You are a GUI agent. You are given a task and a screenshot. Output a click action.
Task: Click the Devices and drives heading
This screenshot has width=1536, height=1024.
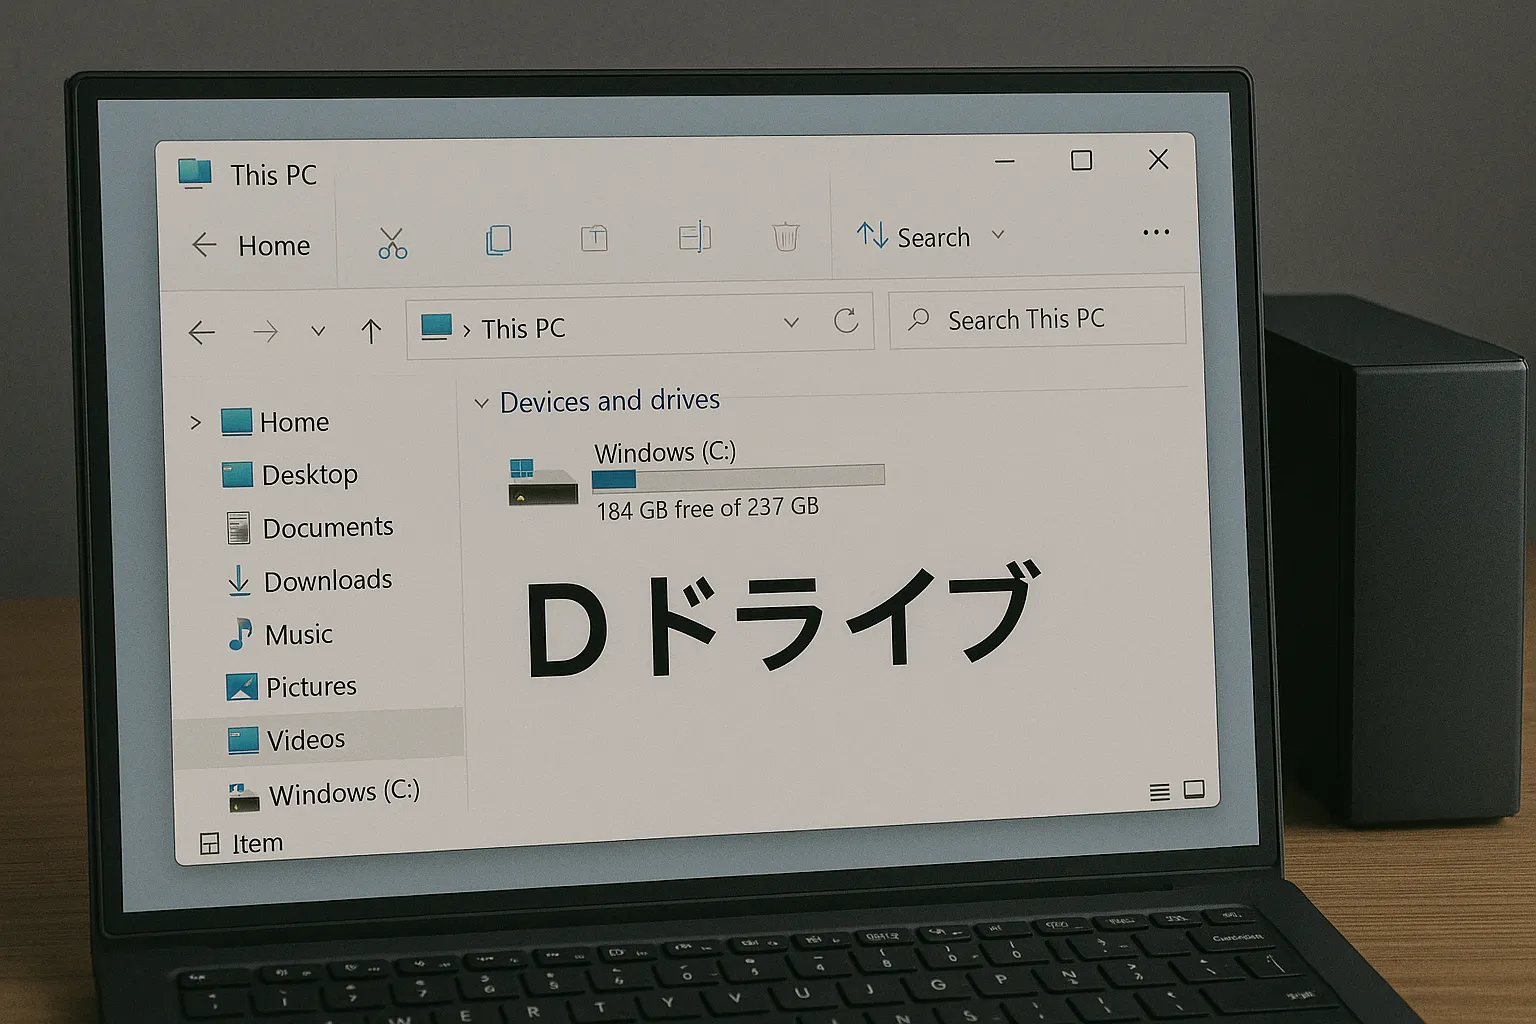point(610,401)
